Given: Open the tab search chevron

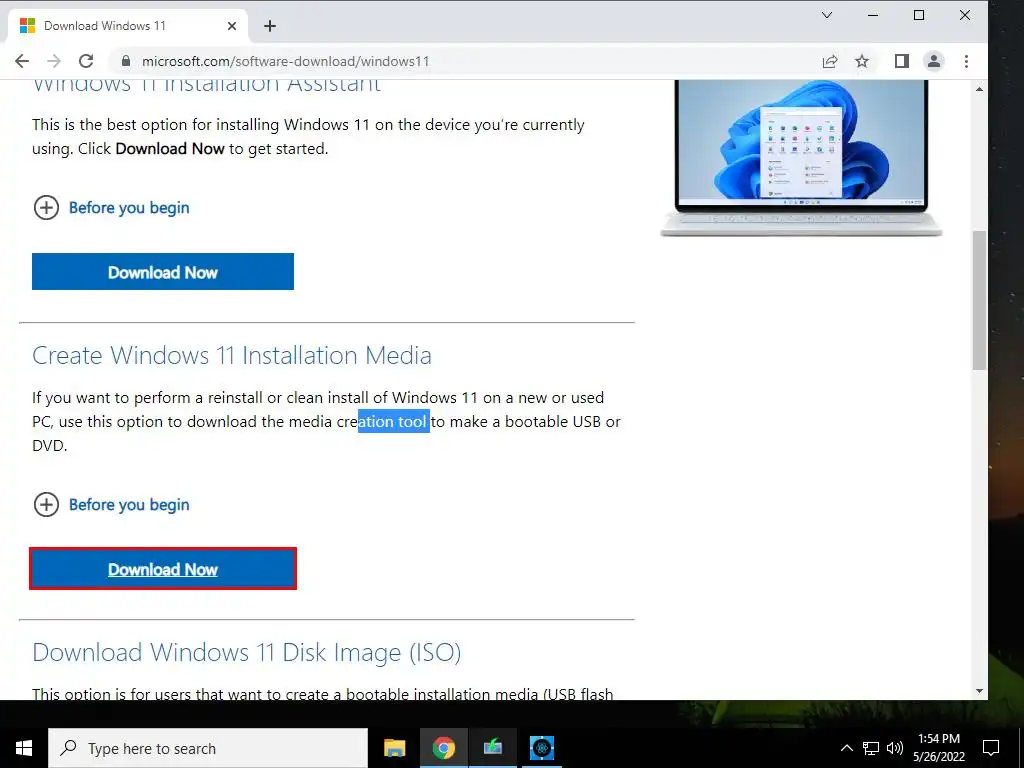Looking at the screenshot, I should 827,15.
